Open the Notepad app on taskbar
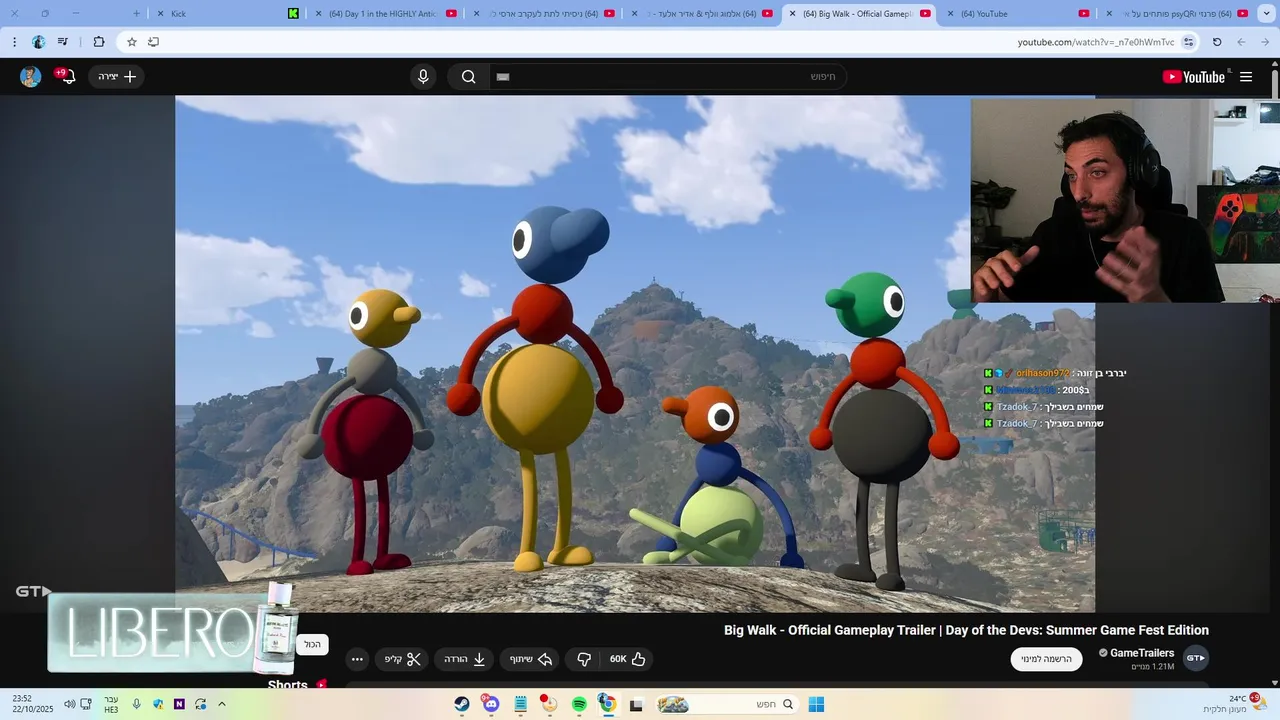This screenshot has width=1280, height=720. (520, 704)
